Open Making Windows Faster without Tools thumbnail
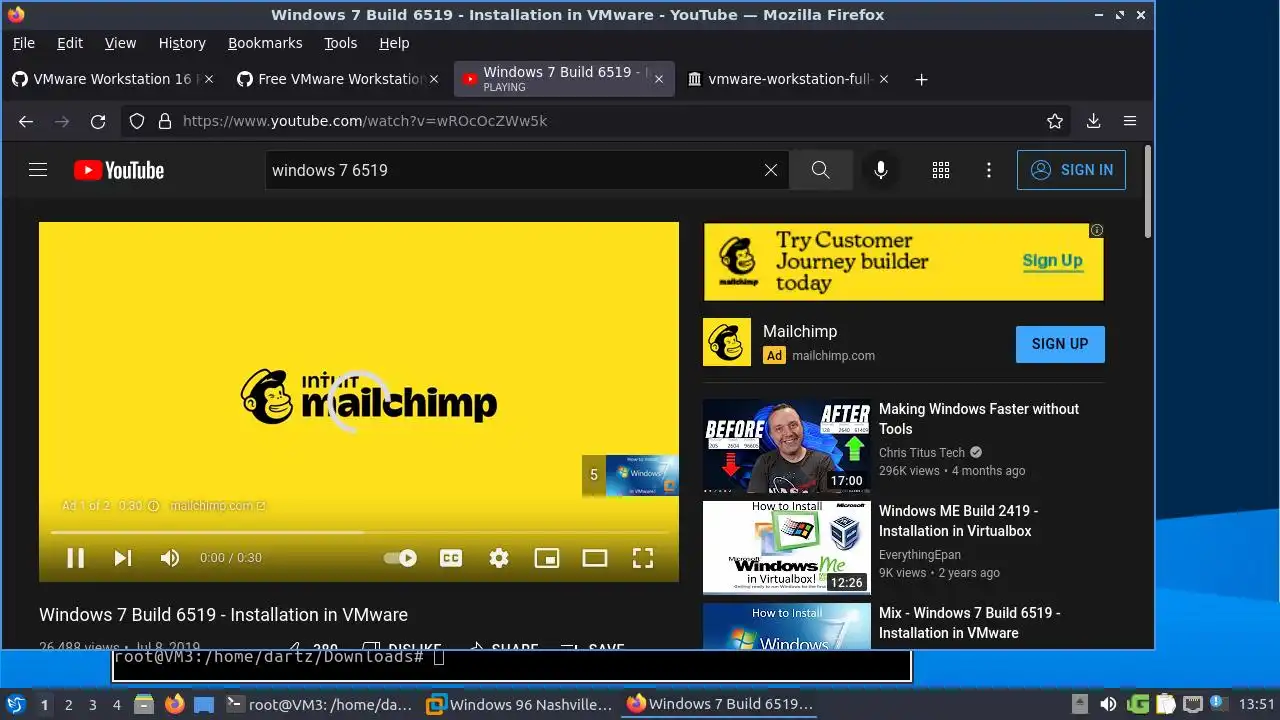 (x=787, y=446)
